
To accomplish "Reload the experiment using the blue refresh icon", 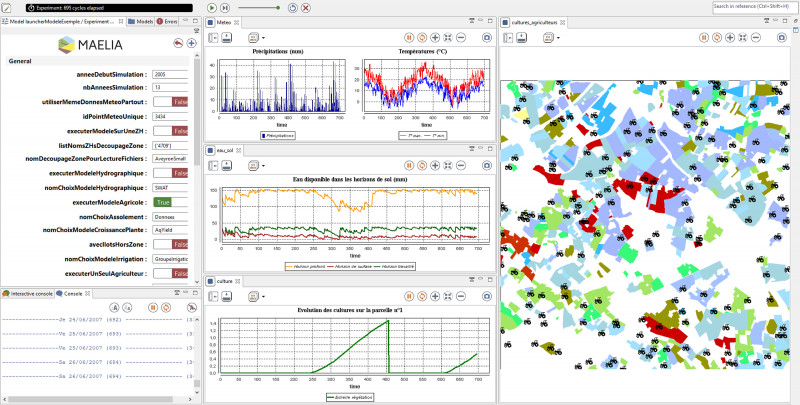I will [291, 7].
